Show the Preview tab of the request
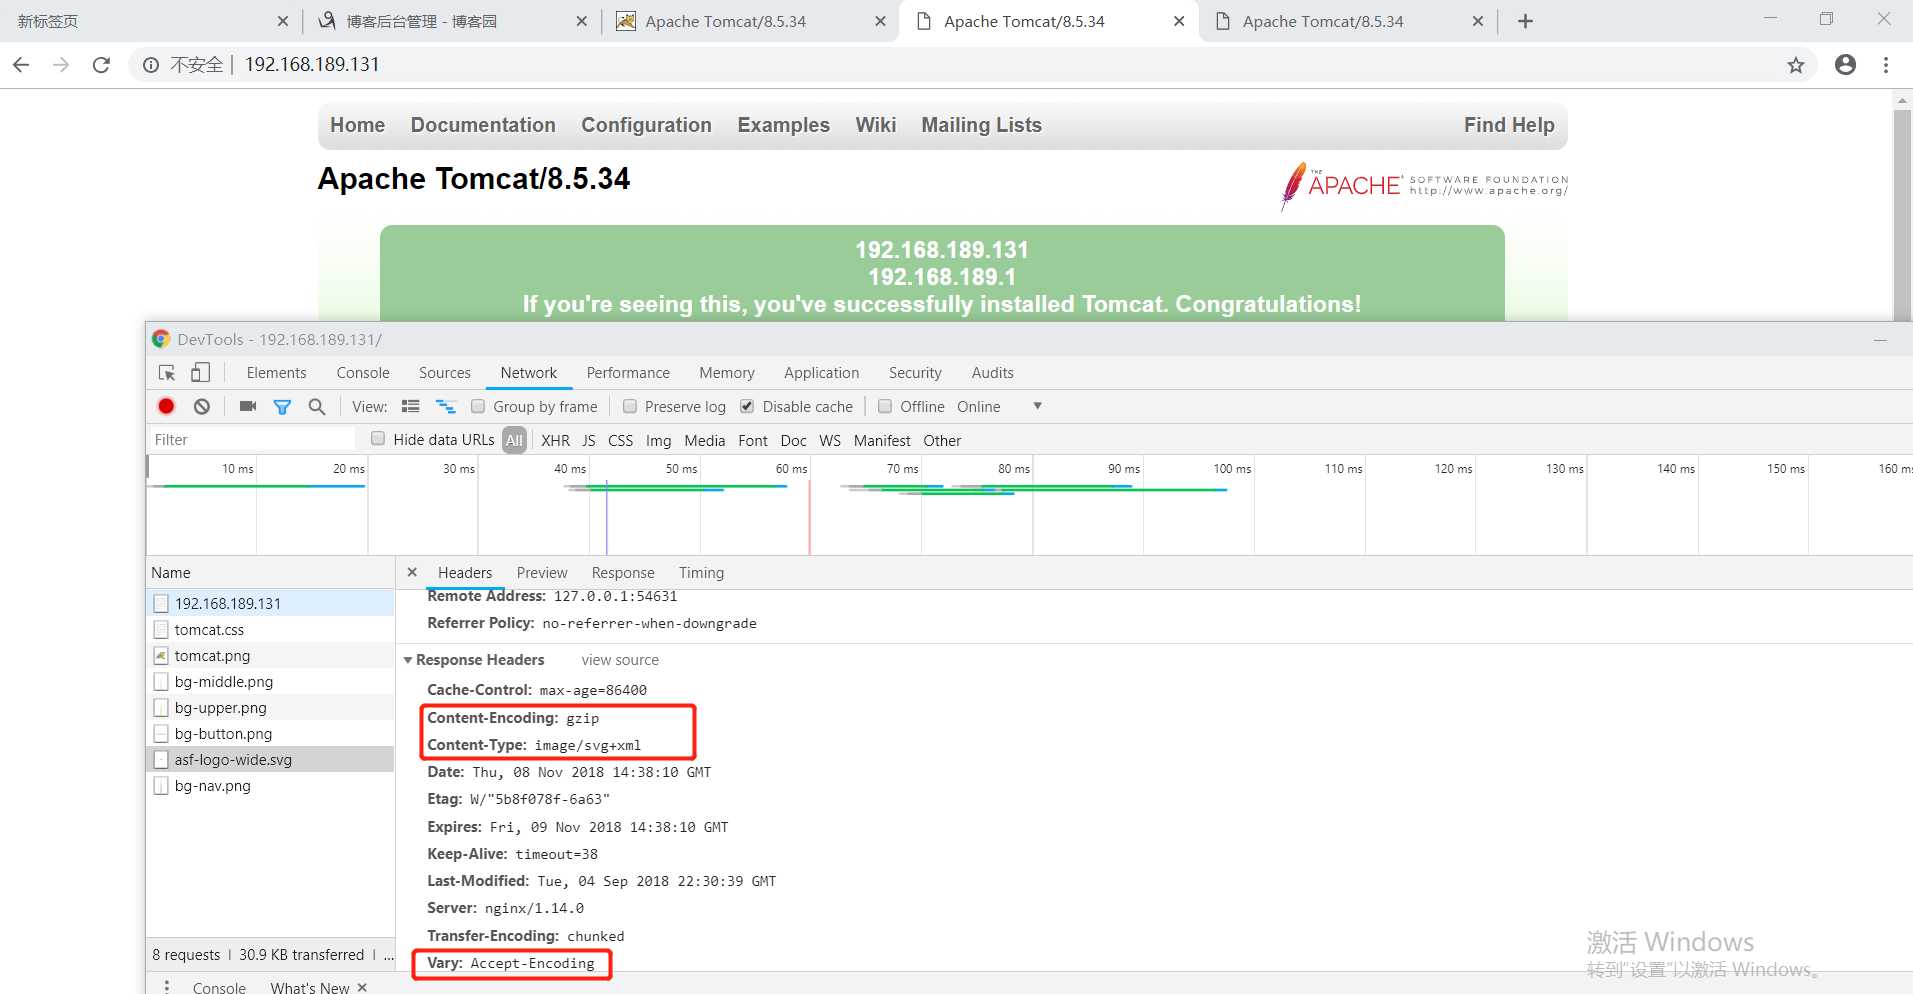 (x=542, y=573)
